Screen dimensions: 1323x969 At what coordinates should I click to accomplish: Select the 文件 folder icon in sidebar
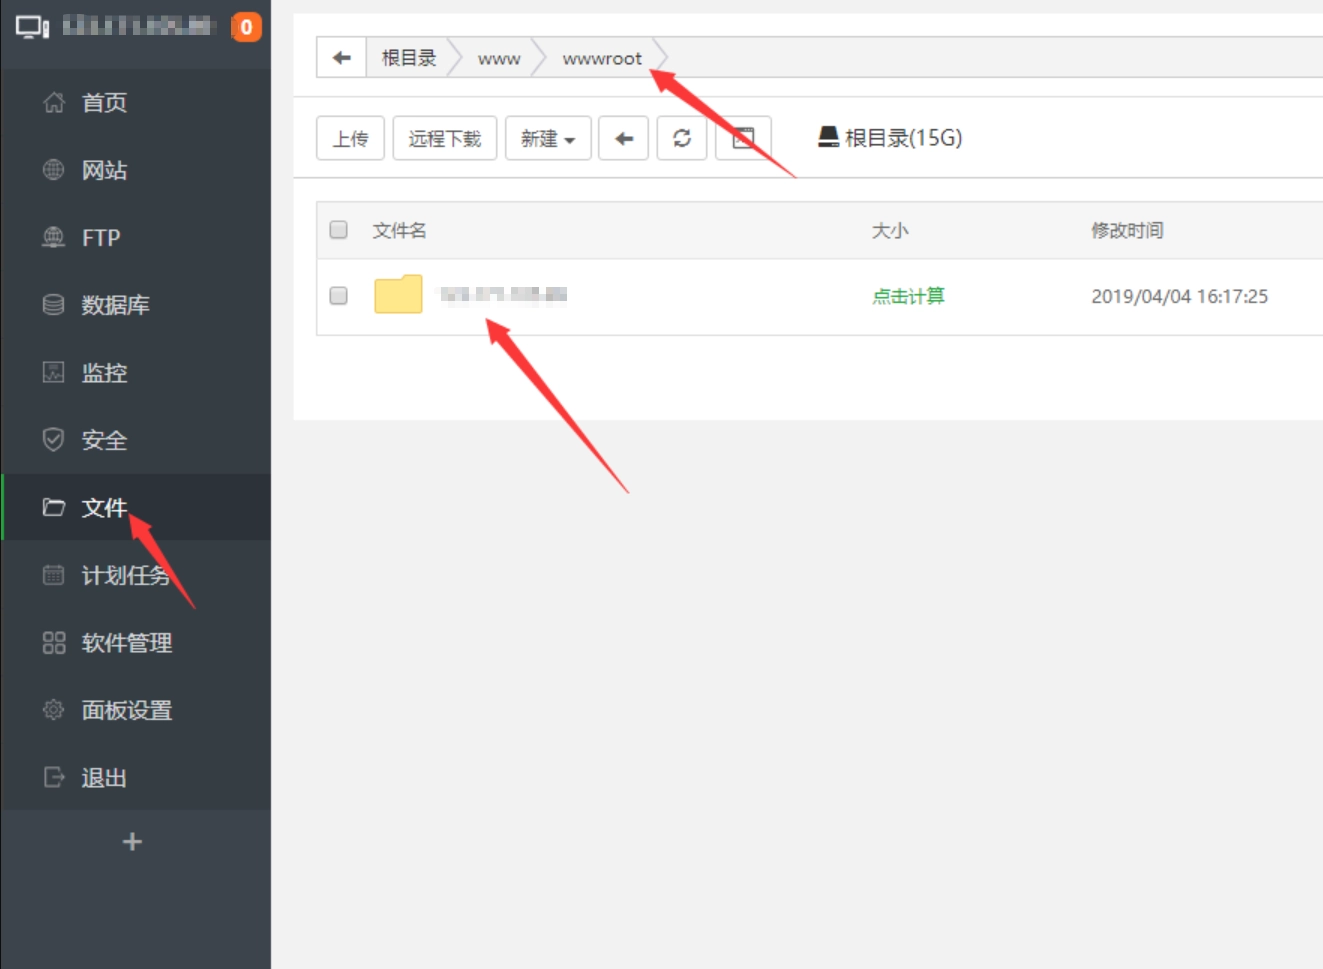pyautogui.click(x=54, y=508)
